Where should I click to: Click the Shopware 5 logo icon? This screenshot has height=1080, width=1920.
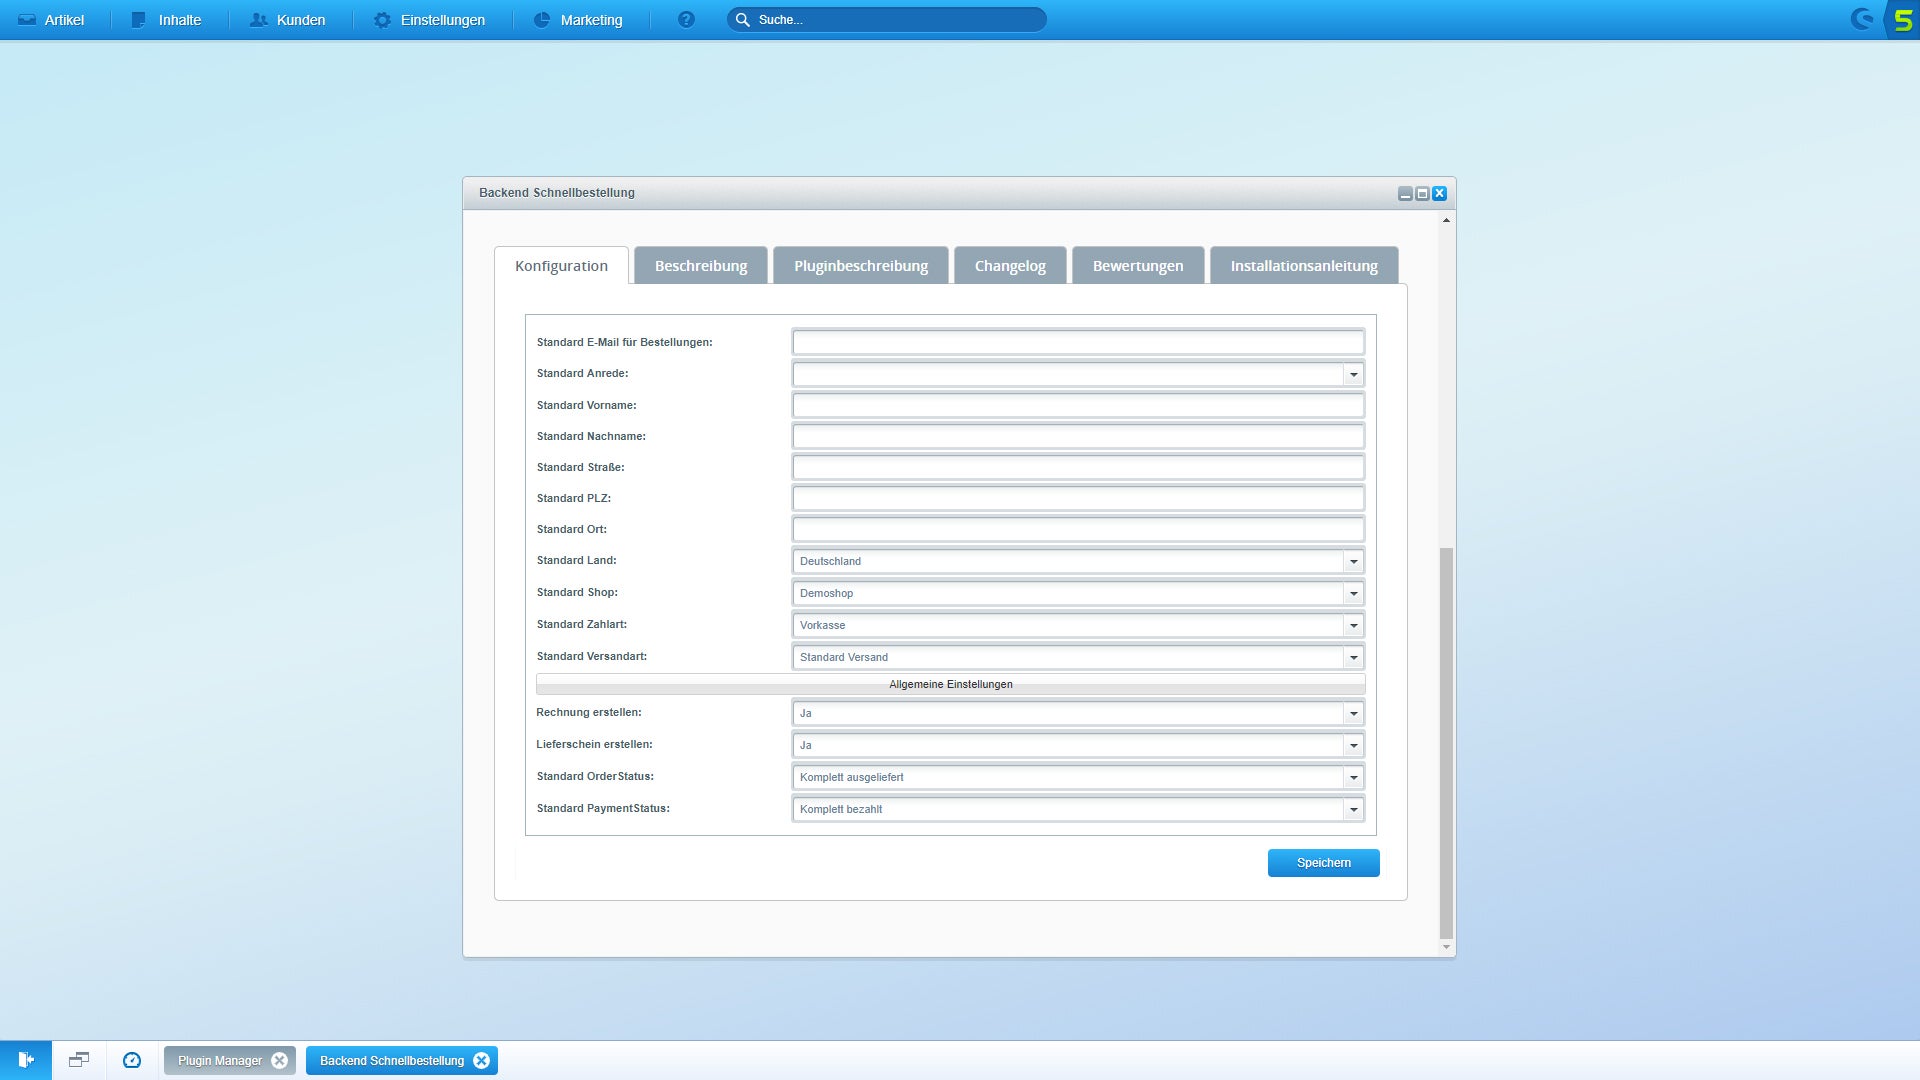(x=1902, y=20)
